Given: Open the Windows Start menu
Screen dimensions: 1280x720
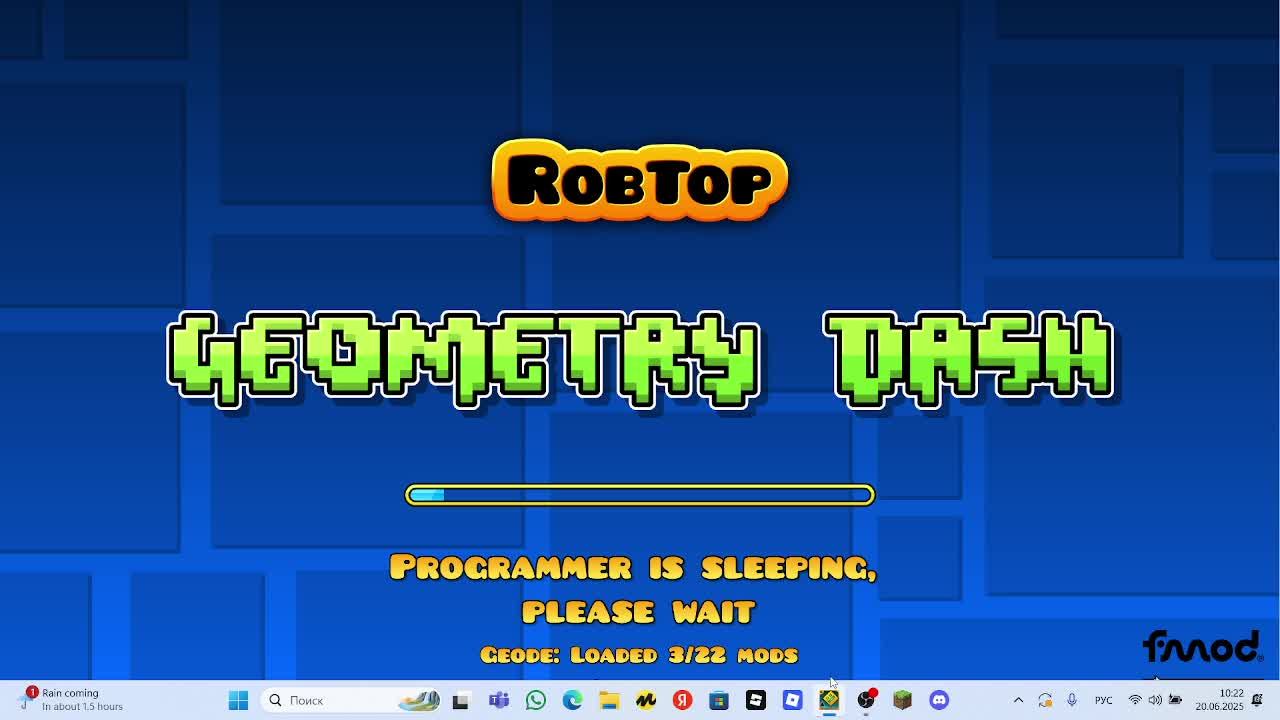Looking at the screenshot, I should tap(238, 700).
